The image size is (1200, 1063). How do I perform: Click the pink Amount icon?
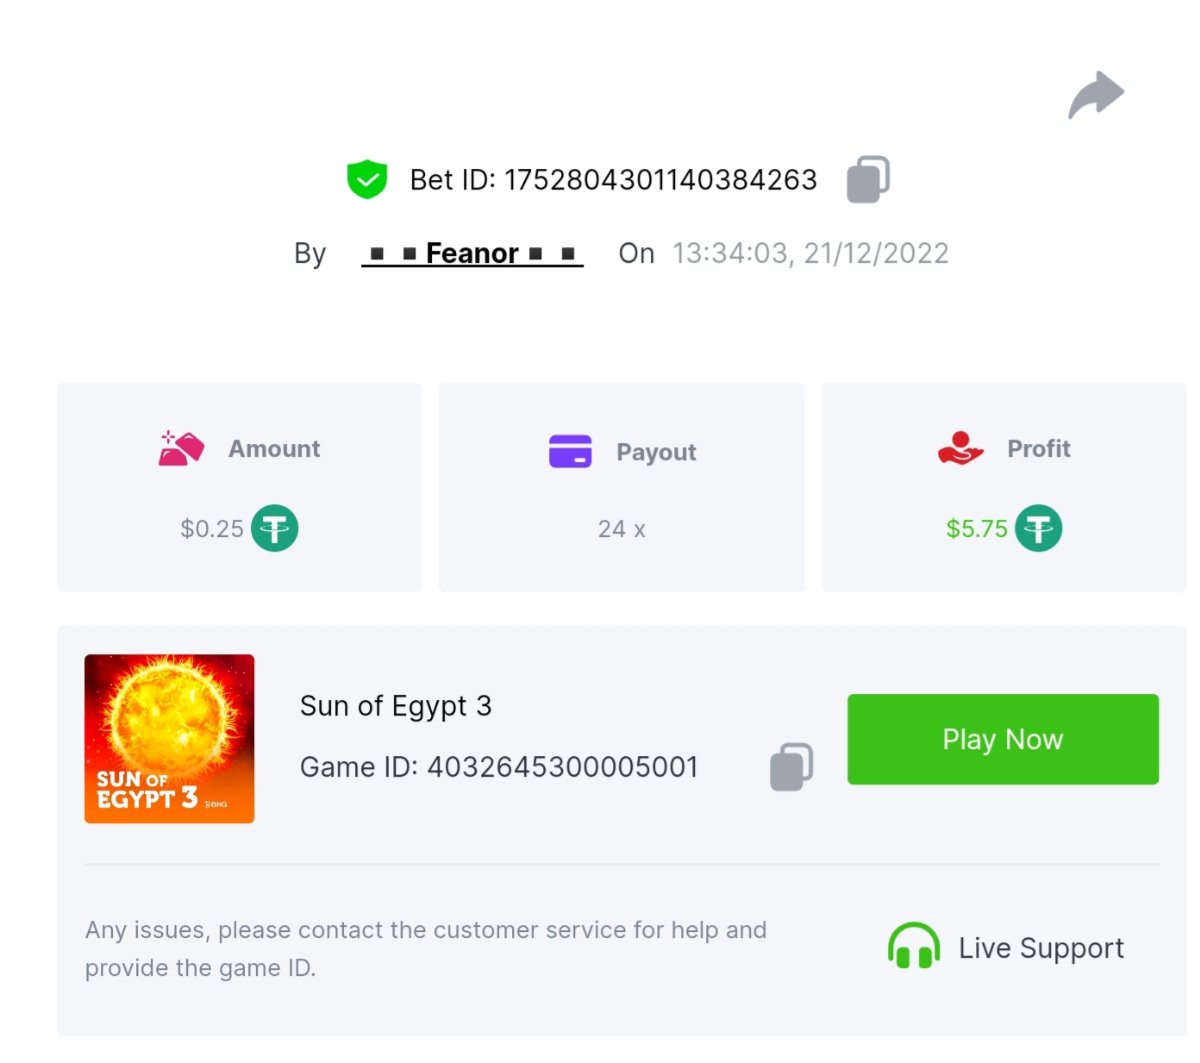[181, 449]
